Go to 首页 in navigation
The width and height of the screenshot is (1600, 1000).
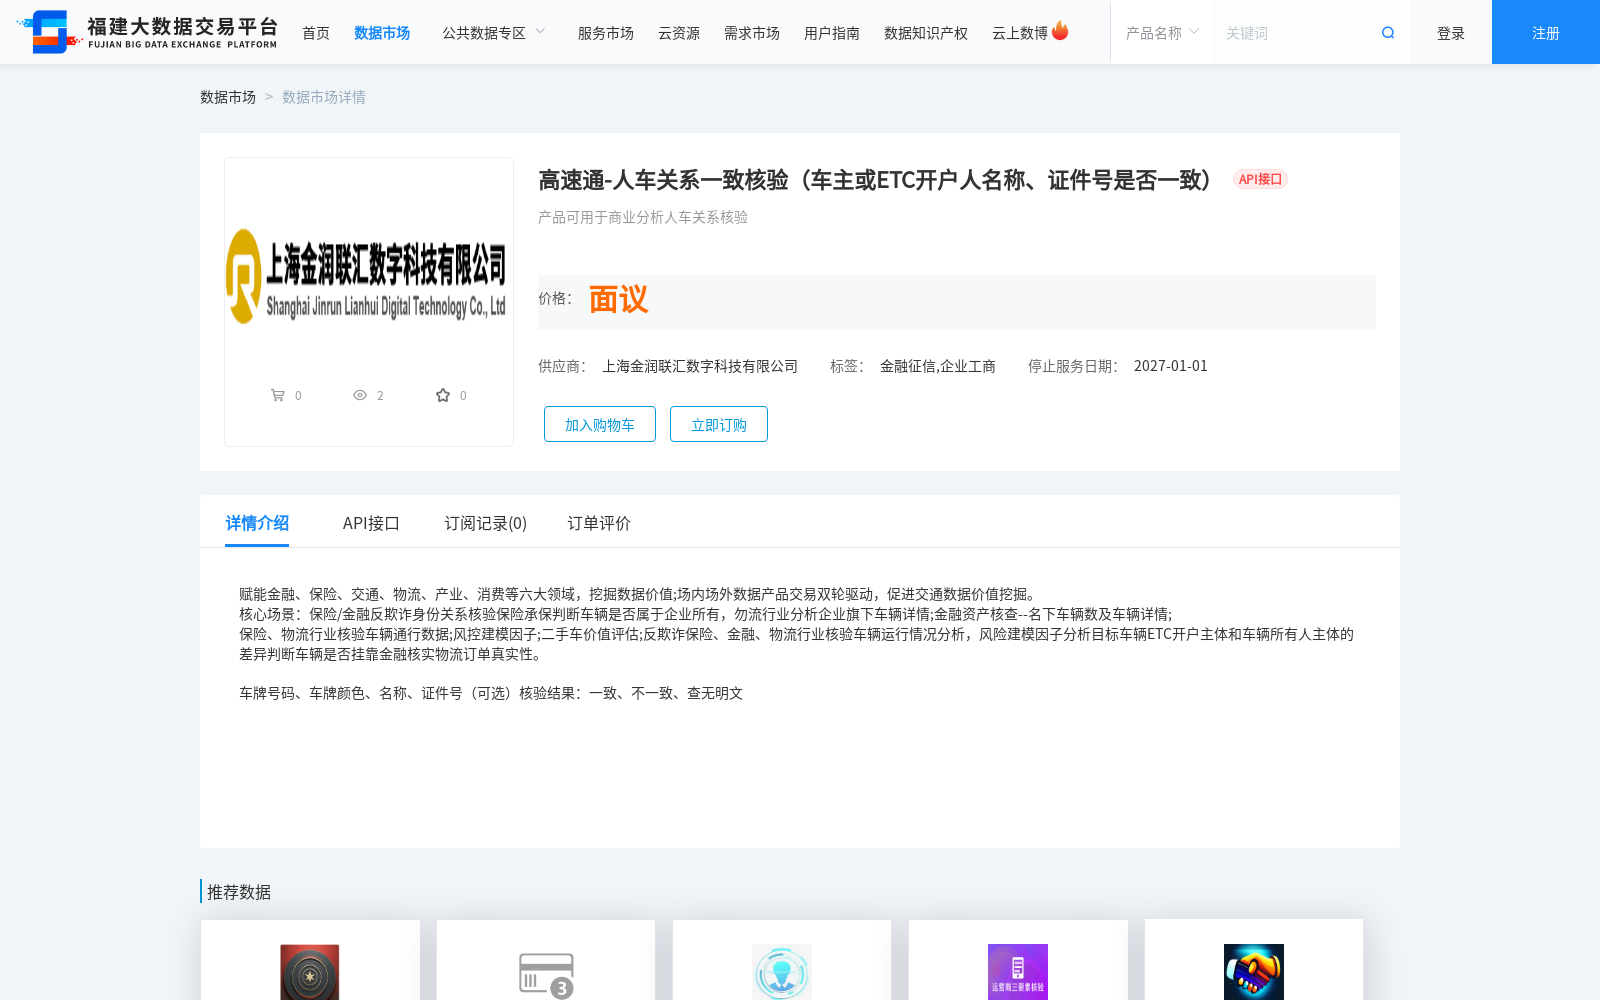click(316, 33)
